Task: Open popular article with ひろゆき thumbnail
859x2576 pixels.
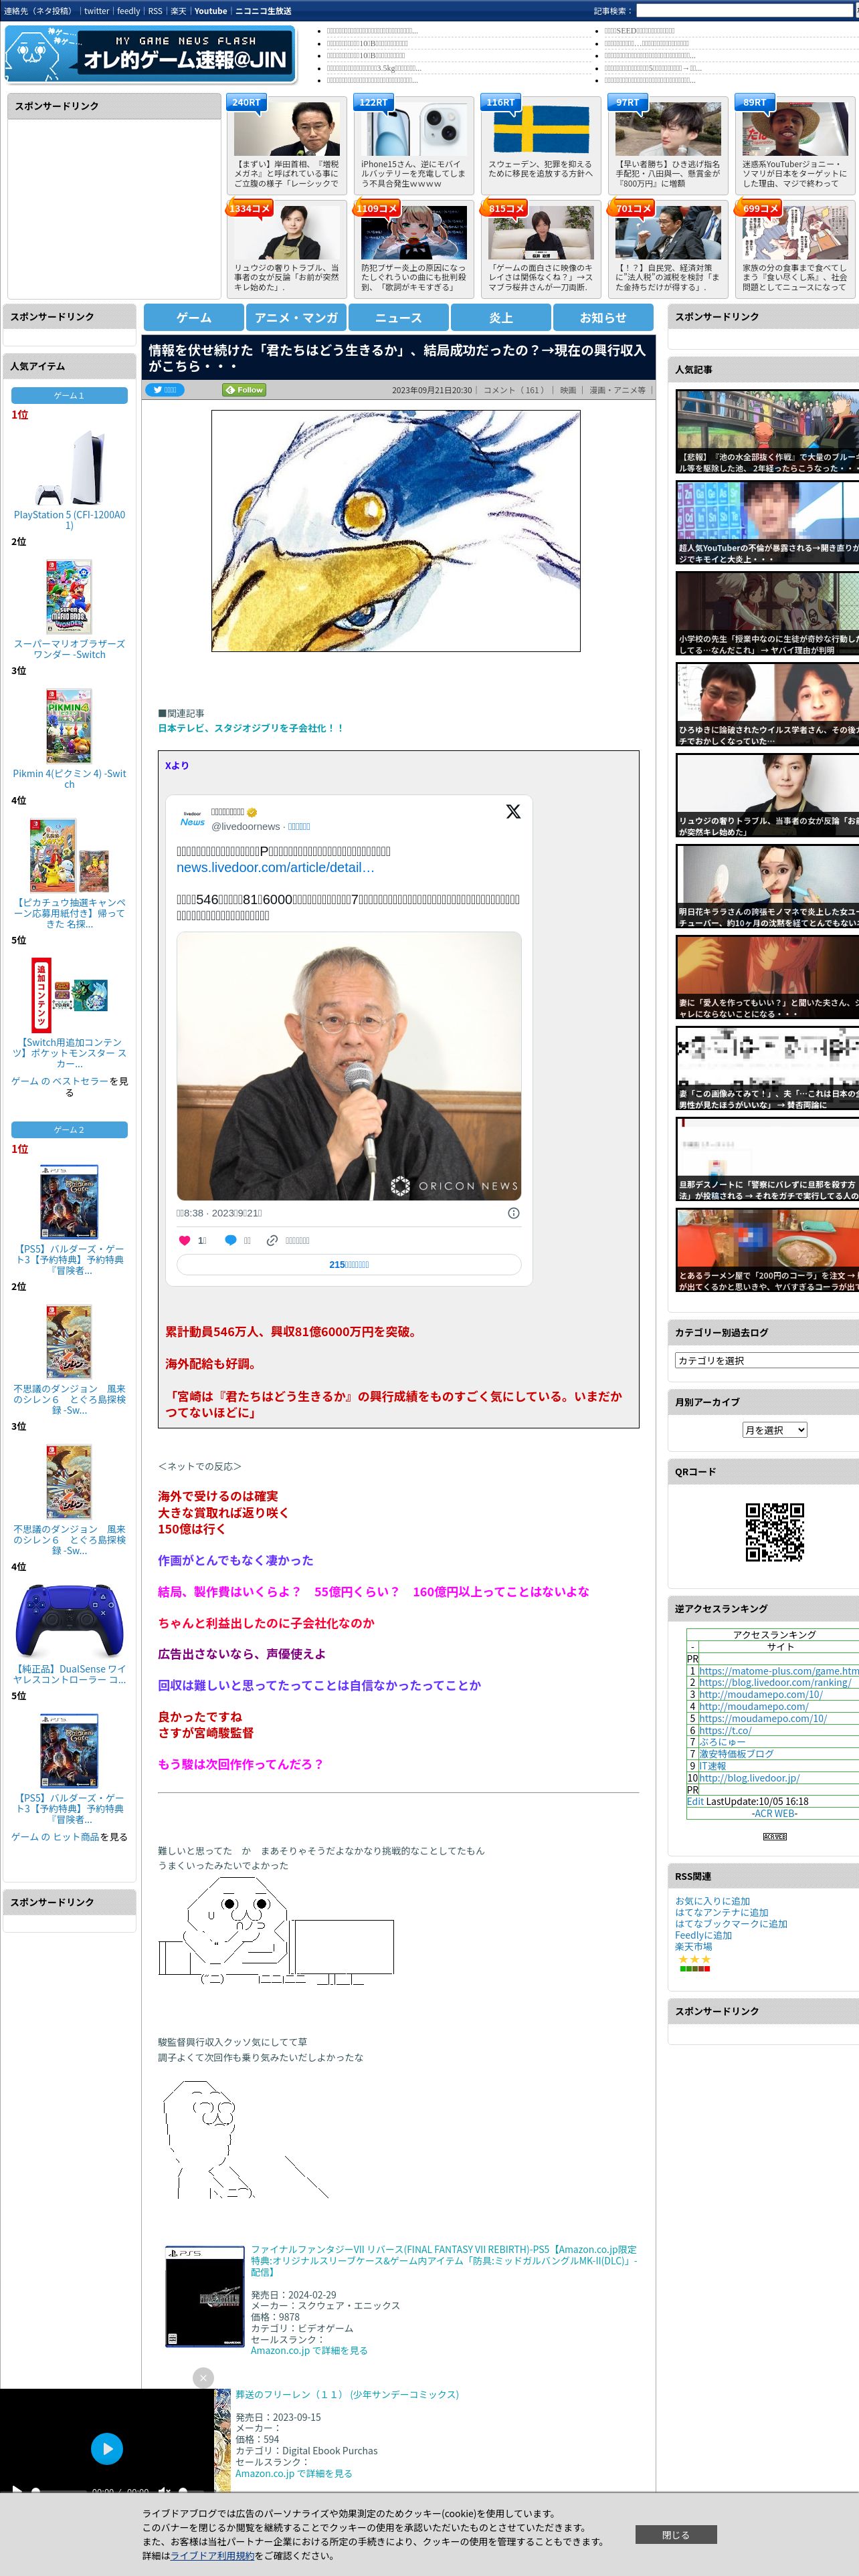Action: (x=767, y=705)
